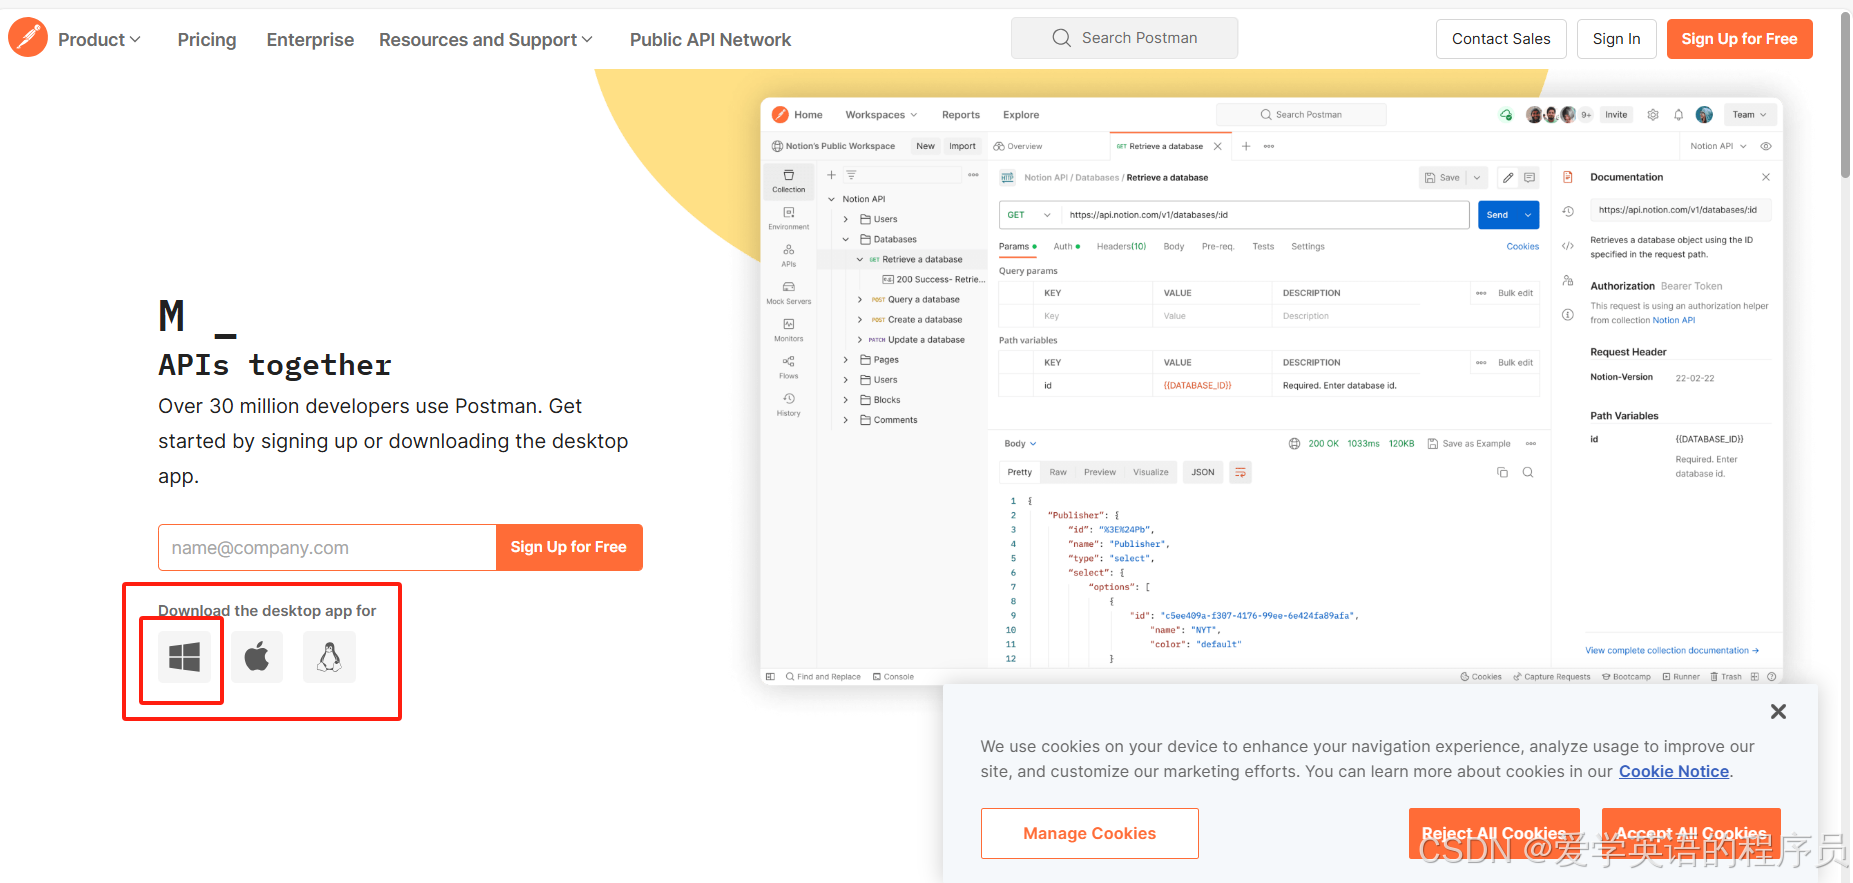1853x883 pixels.
Task: Download the macOS desktop app via Apple icon
Action: coord(257,657)
